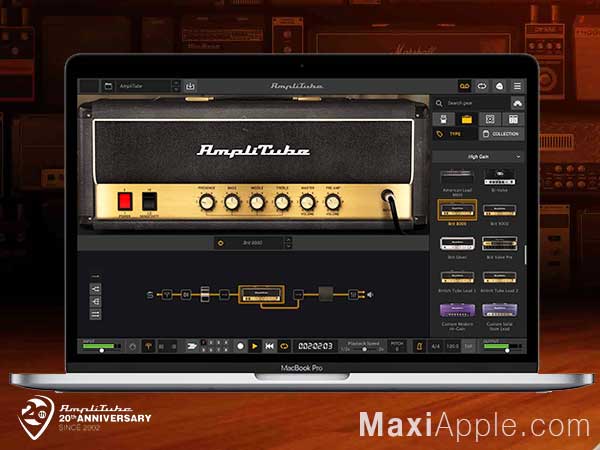Image resolution: width=600 pixels, height=450 pixels.
Task: Select the tuner block in signal chain
Action: (x=167, y=295)
